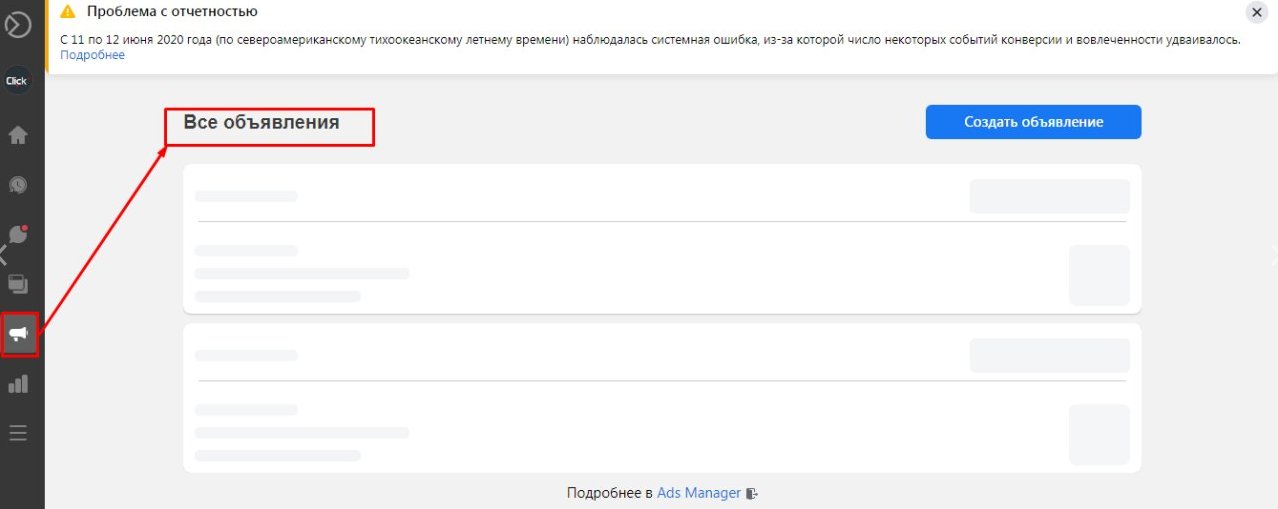
Task: Open the overlapping pages icon in sidebar
Action: (x=18, y=284)
